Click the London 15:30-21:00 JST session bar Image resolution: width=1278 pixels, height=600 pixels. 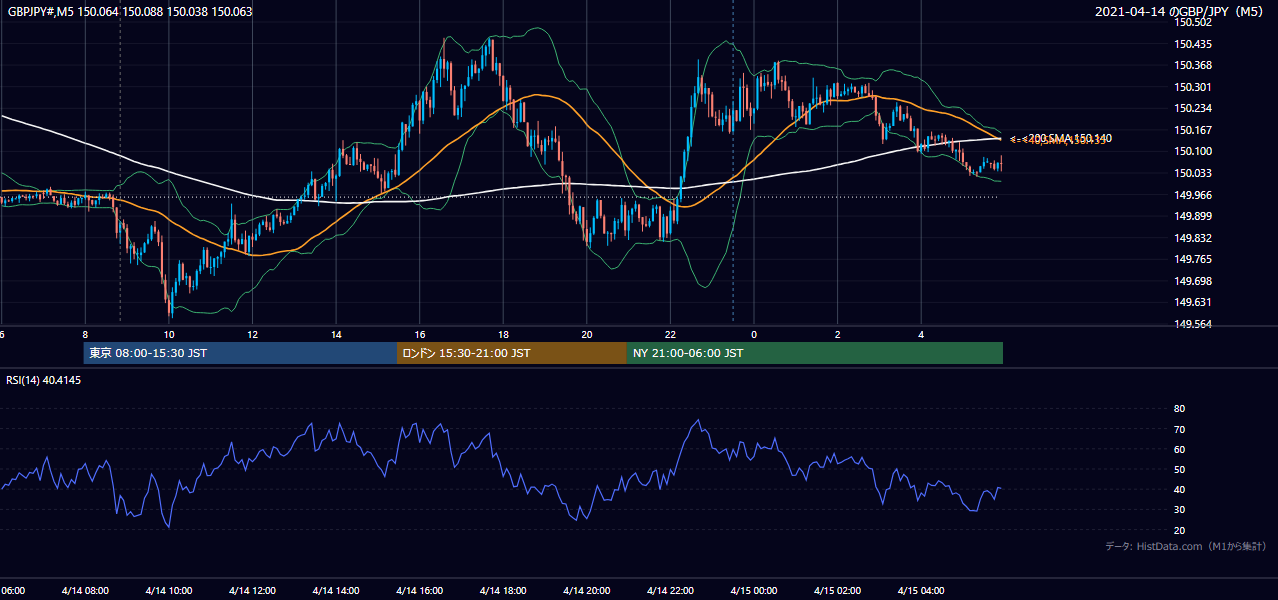click(x=512, y=353)
